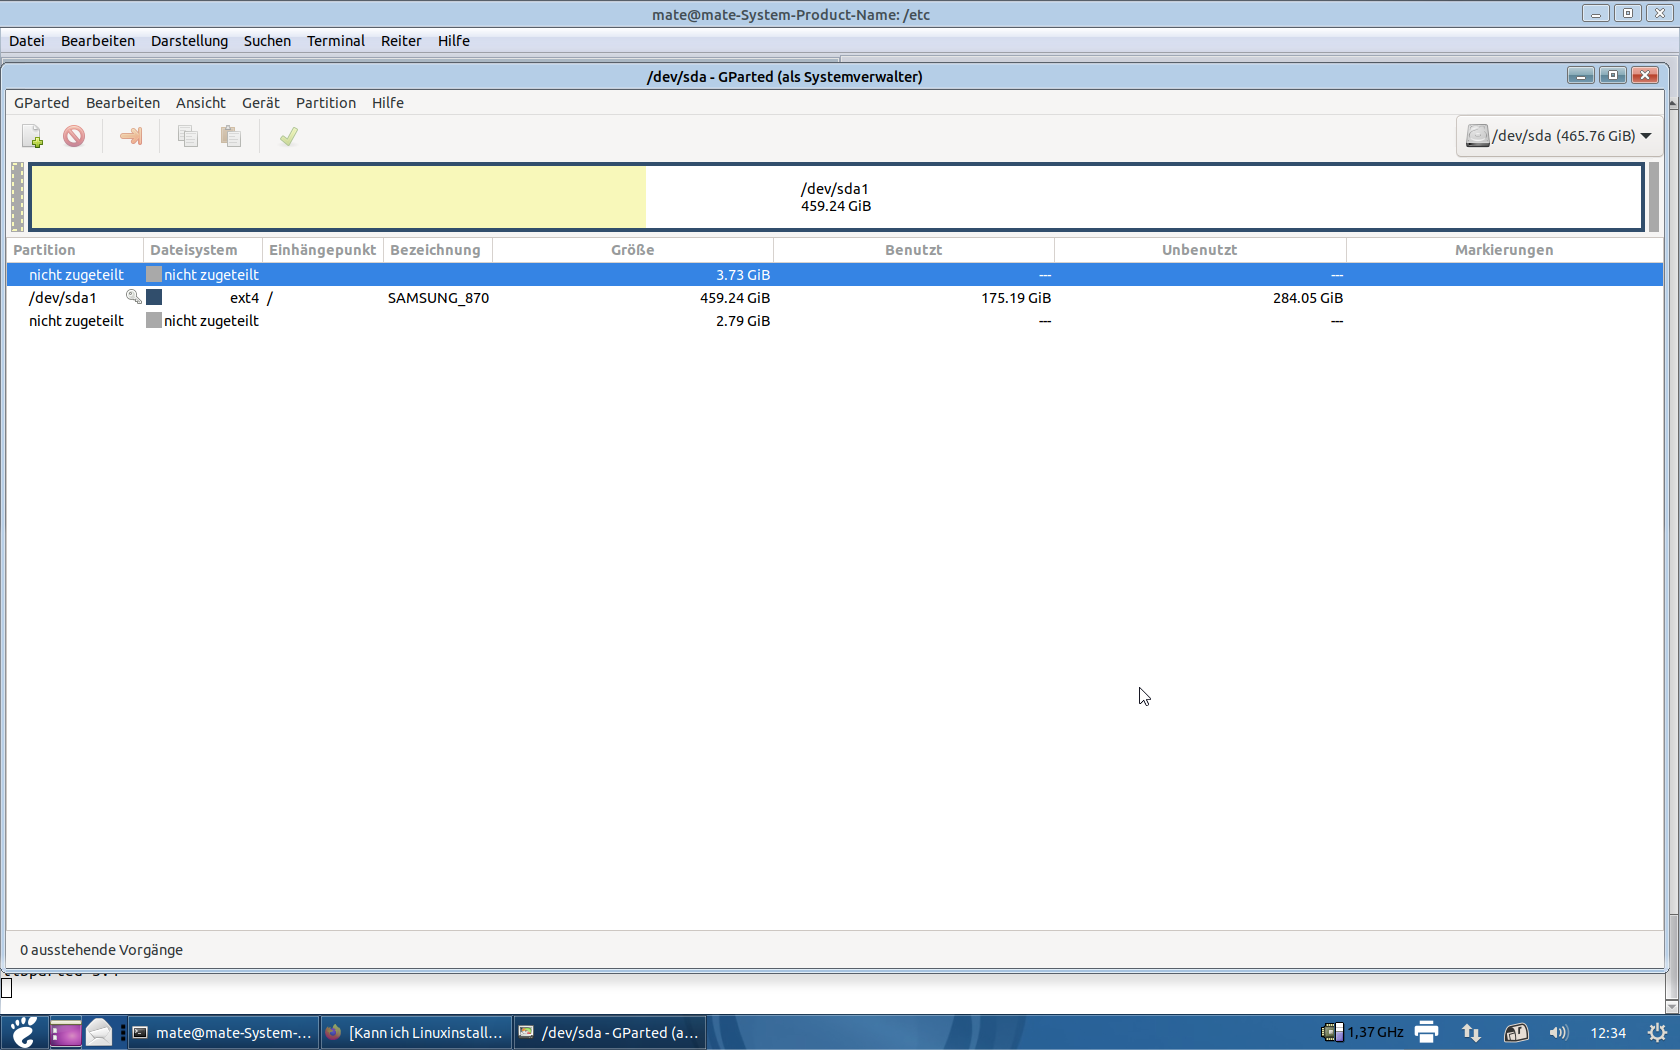The height and width of the screenshot is (1050, 1680).
Task: Click the printer tray icon
Action: pyautogui.click(x=1427, y=1032)
